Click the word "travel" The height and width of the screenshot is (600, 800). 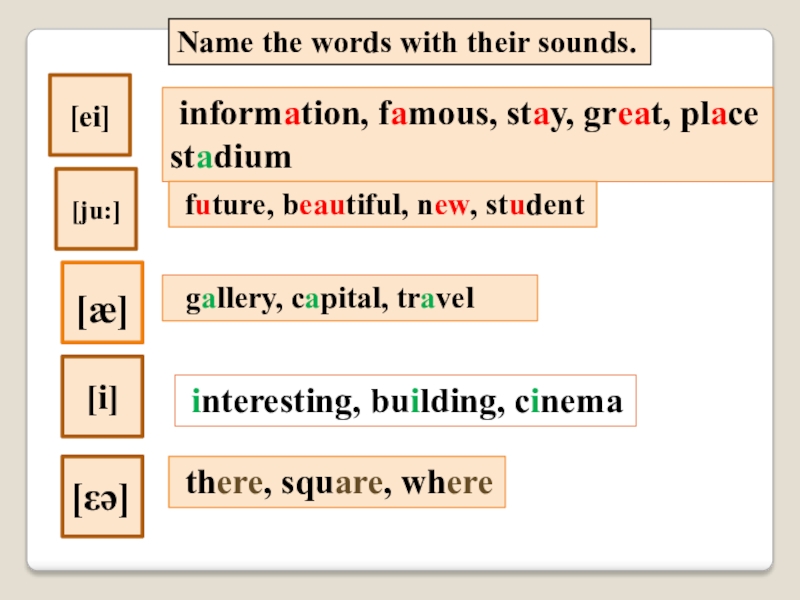point(435,299)
